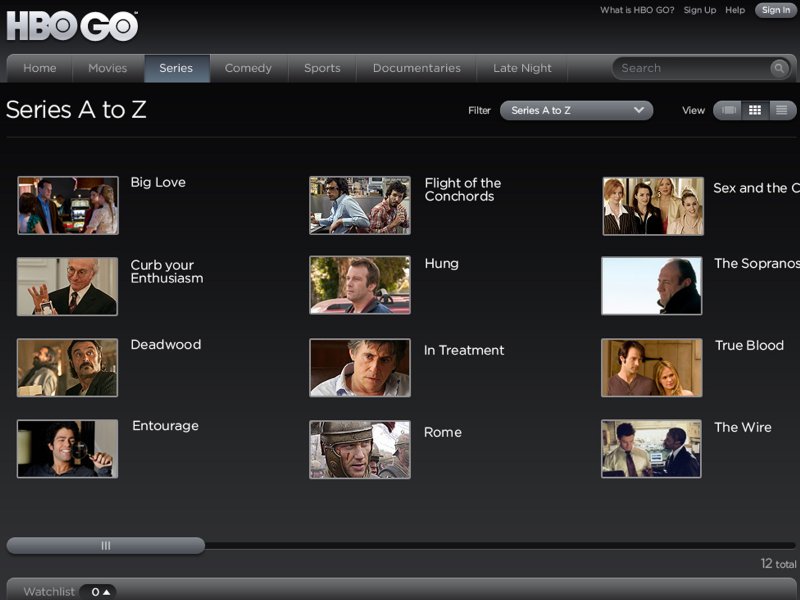The width and height of the screenshot is (800, 600).
Task: Switch to the Sports tab
Action: (x=322, y=68)
